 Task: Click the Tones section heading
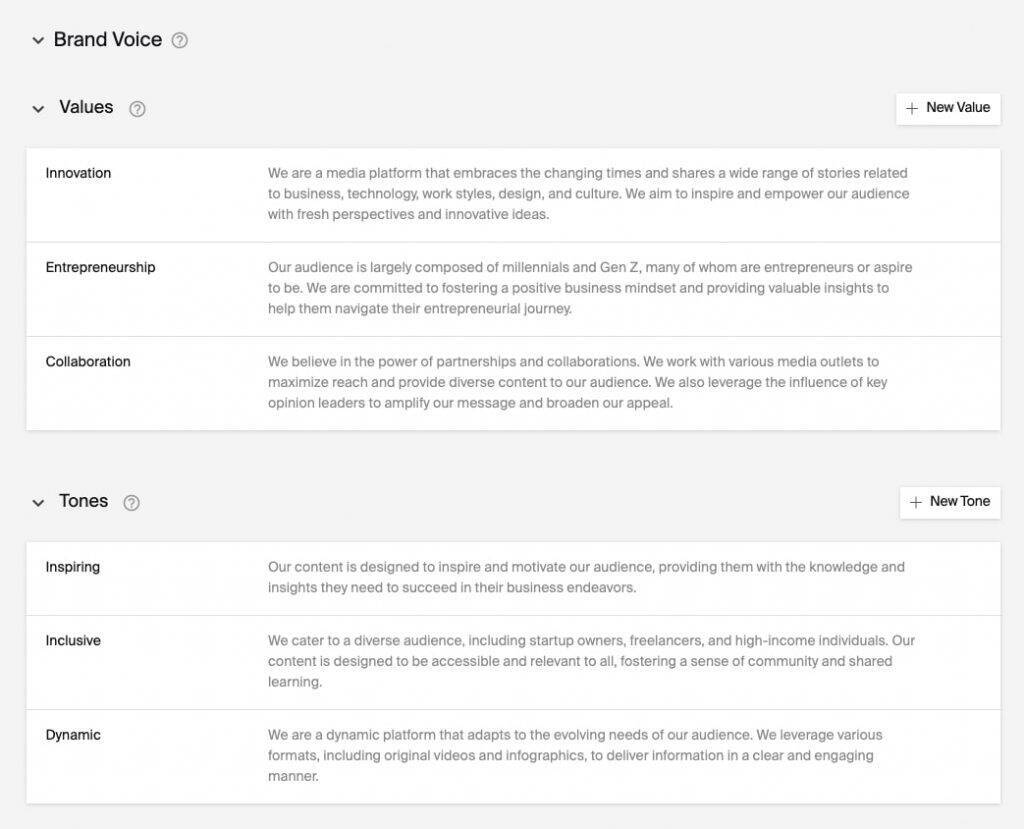point(84,502)
